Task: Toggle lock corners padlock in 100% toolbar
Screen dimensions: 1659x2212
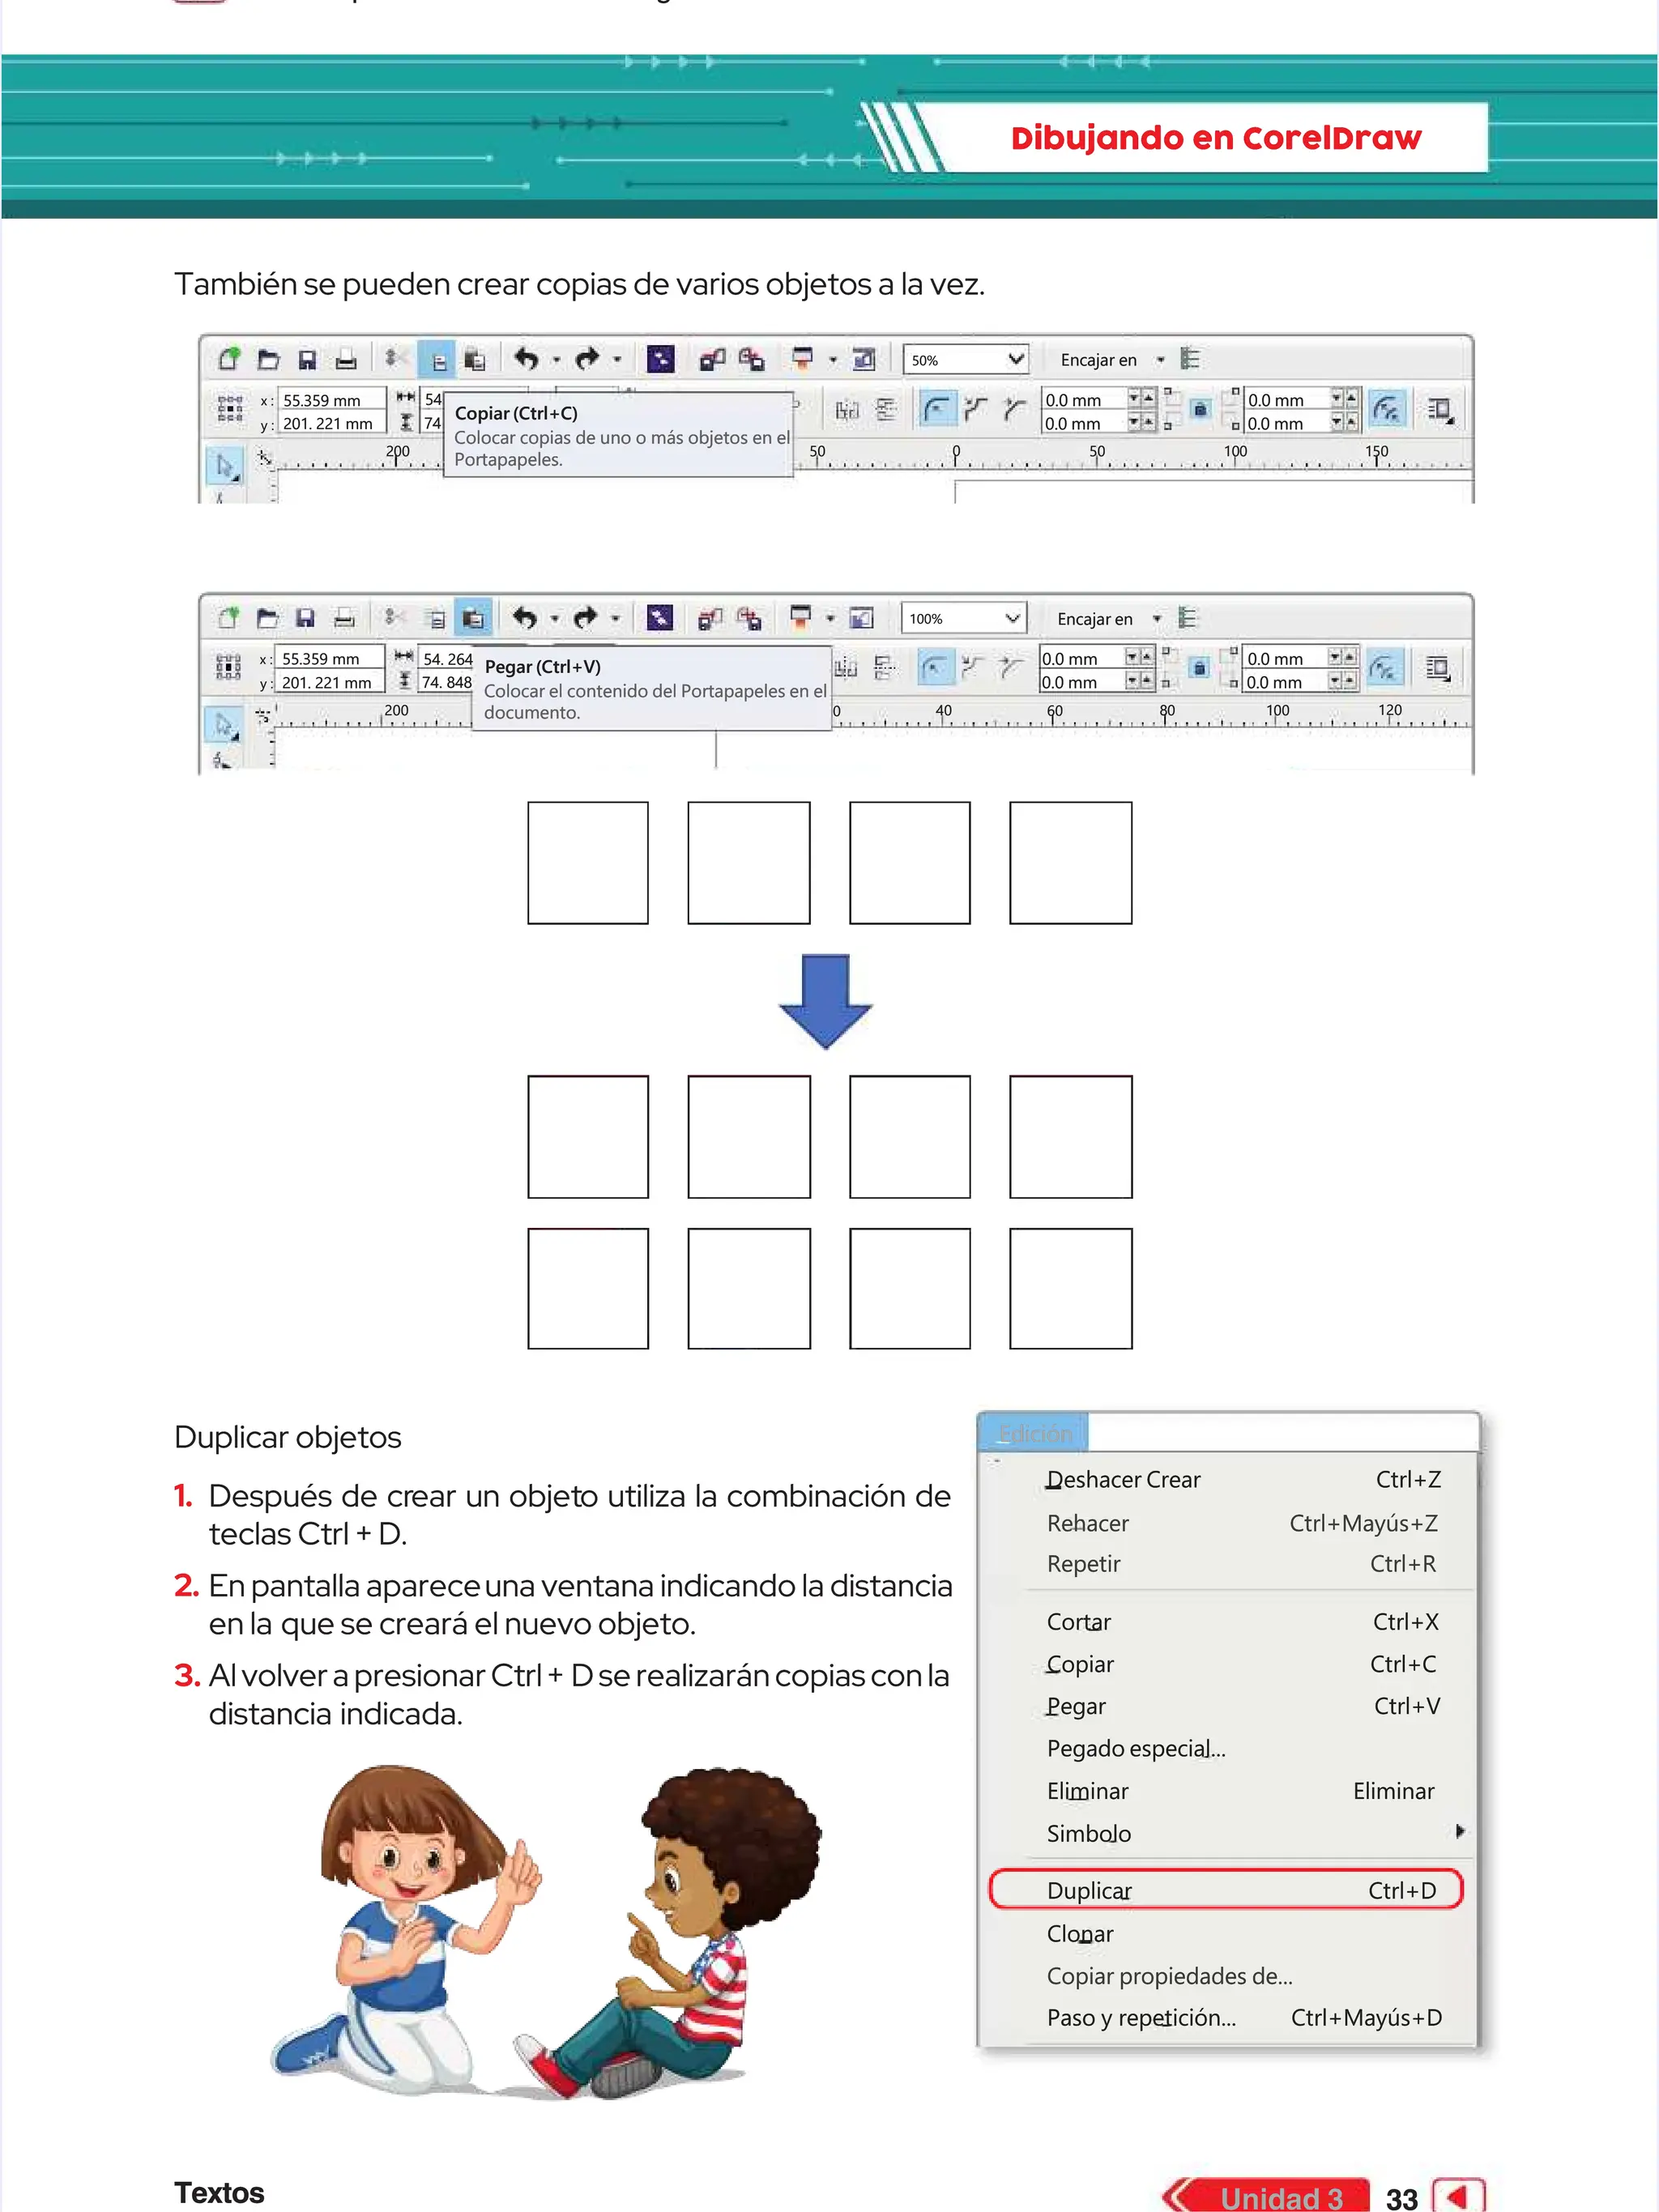Action: click(x=1200, y=668)
